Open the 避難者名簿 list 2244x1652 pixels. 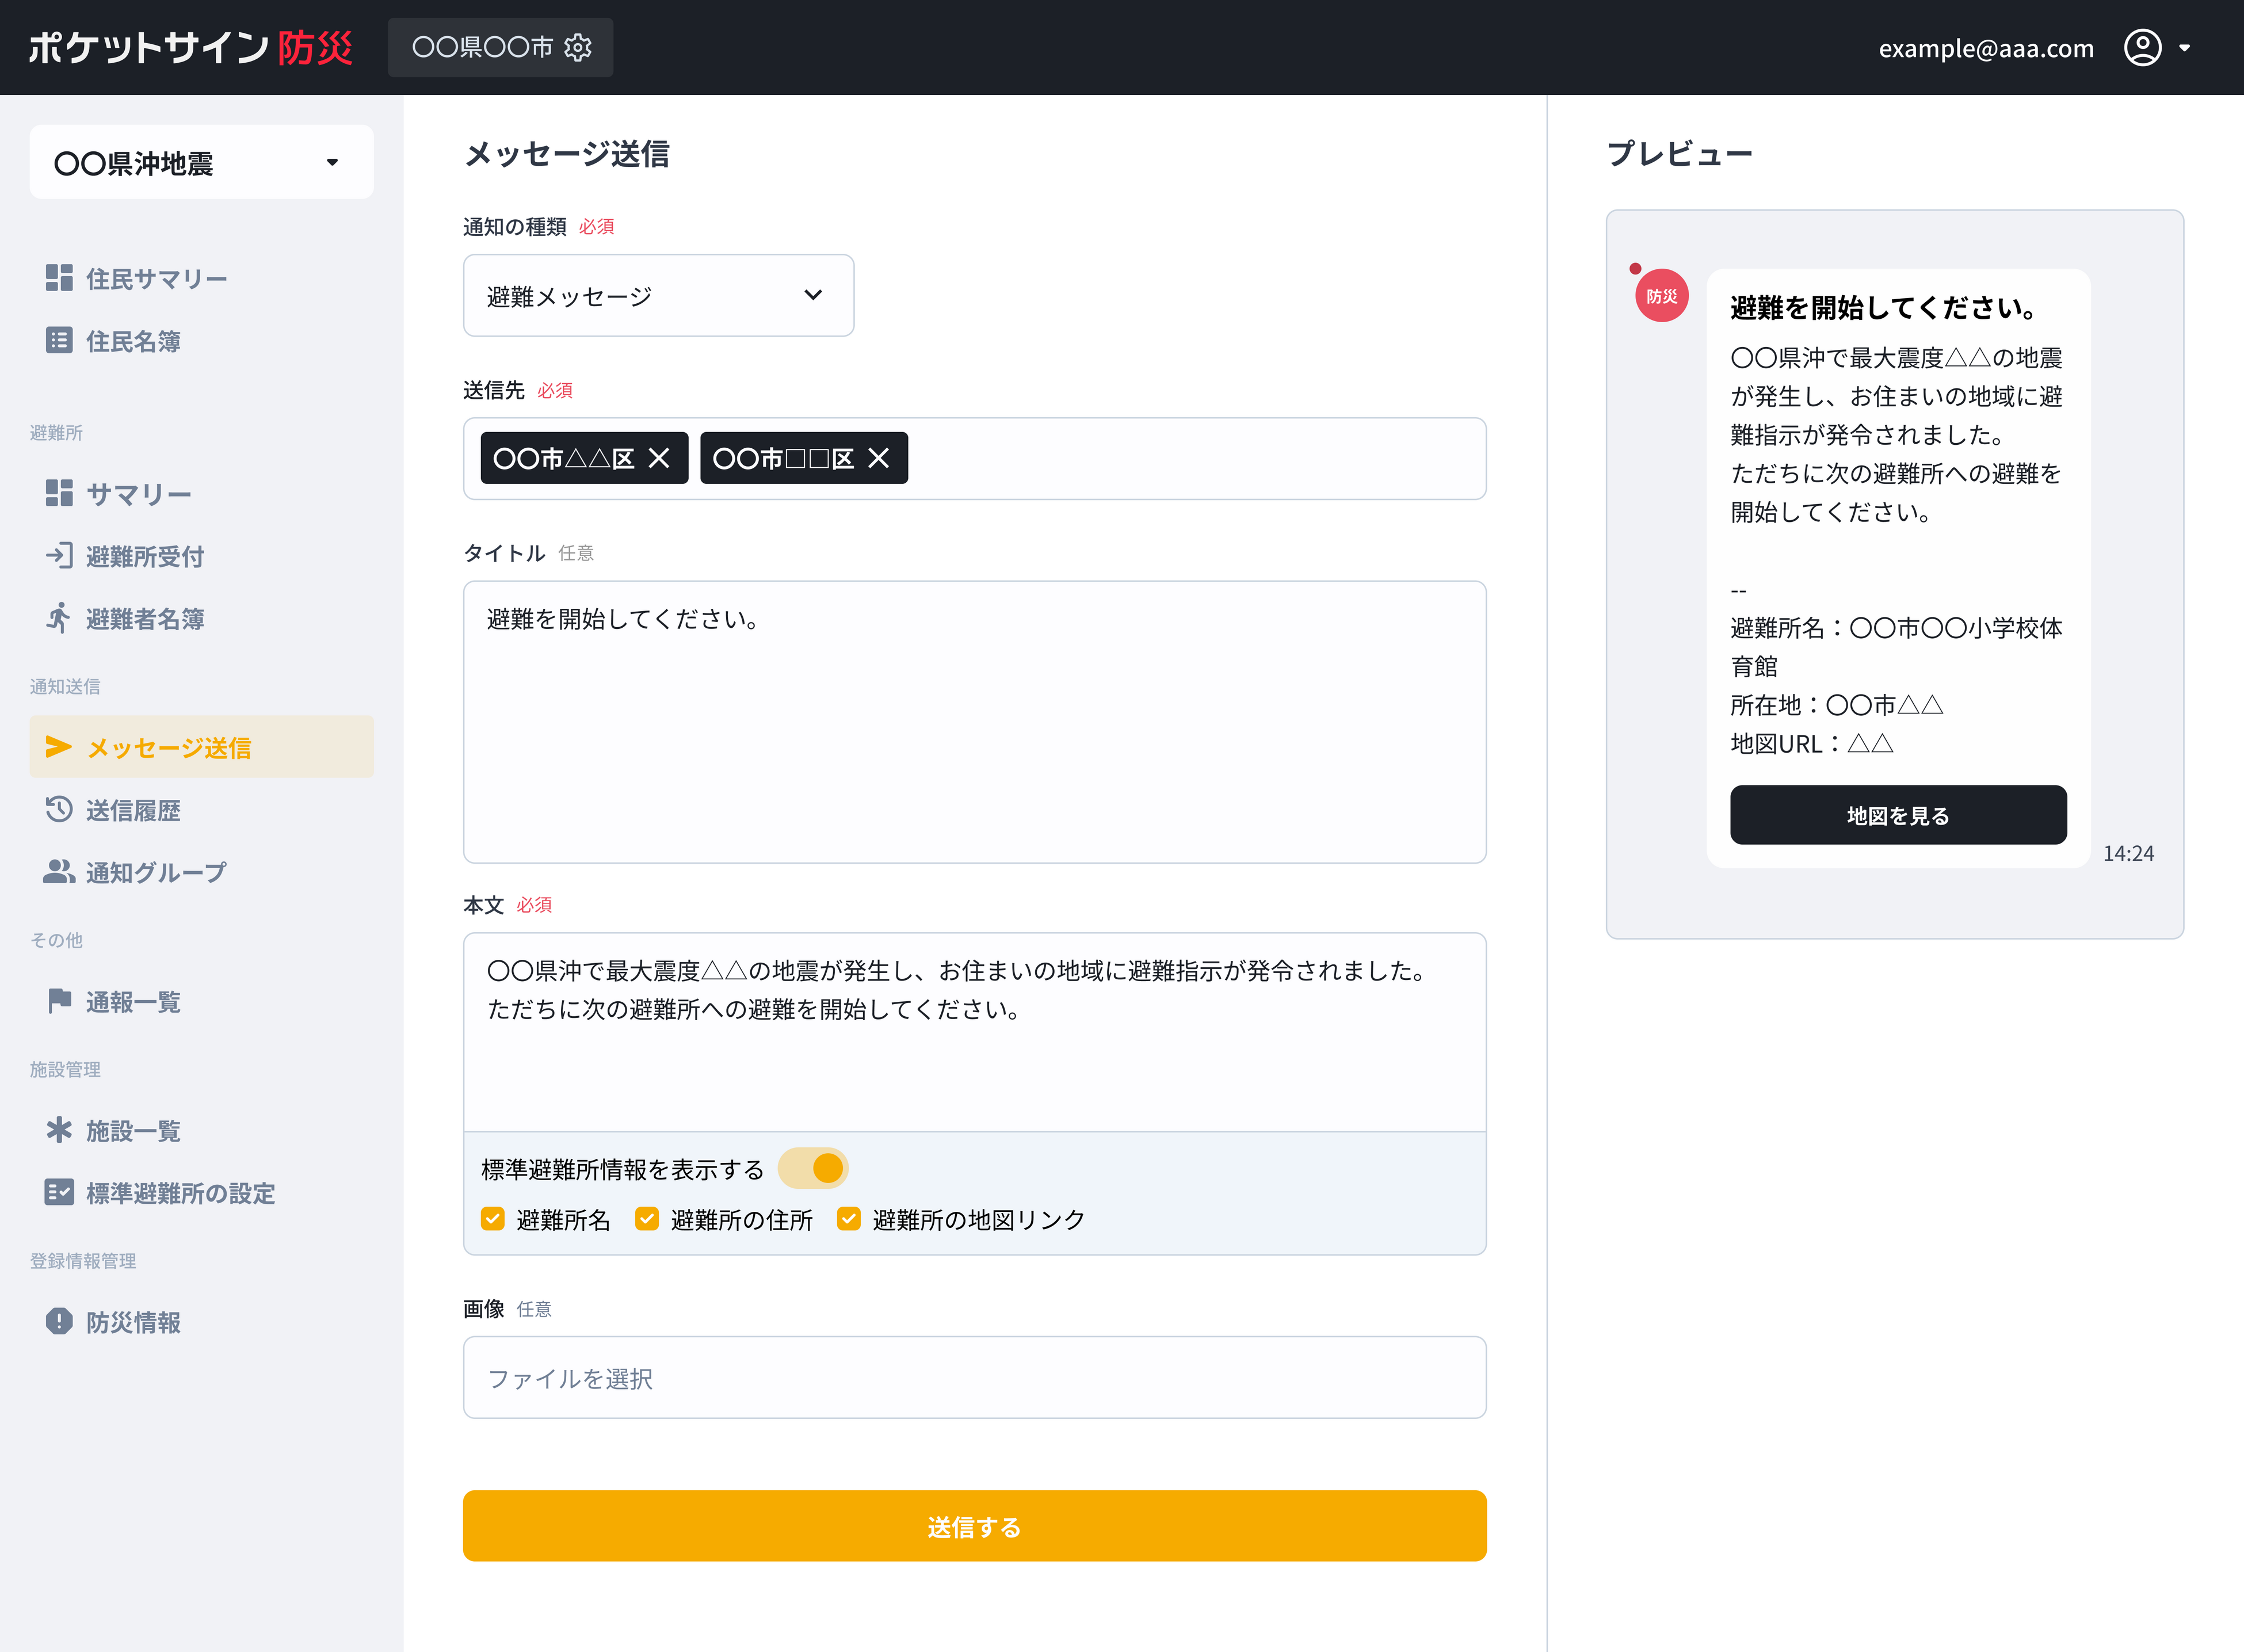click(x=145, y=619)
